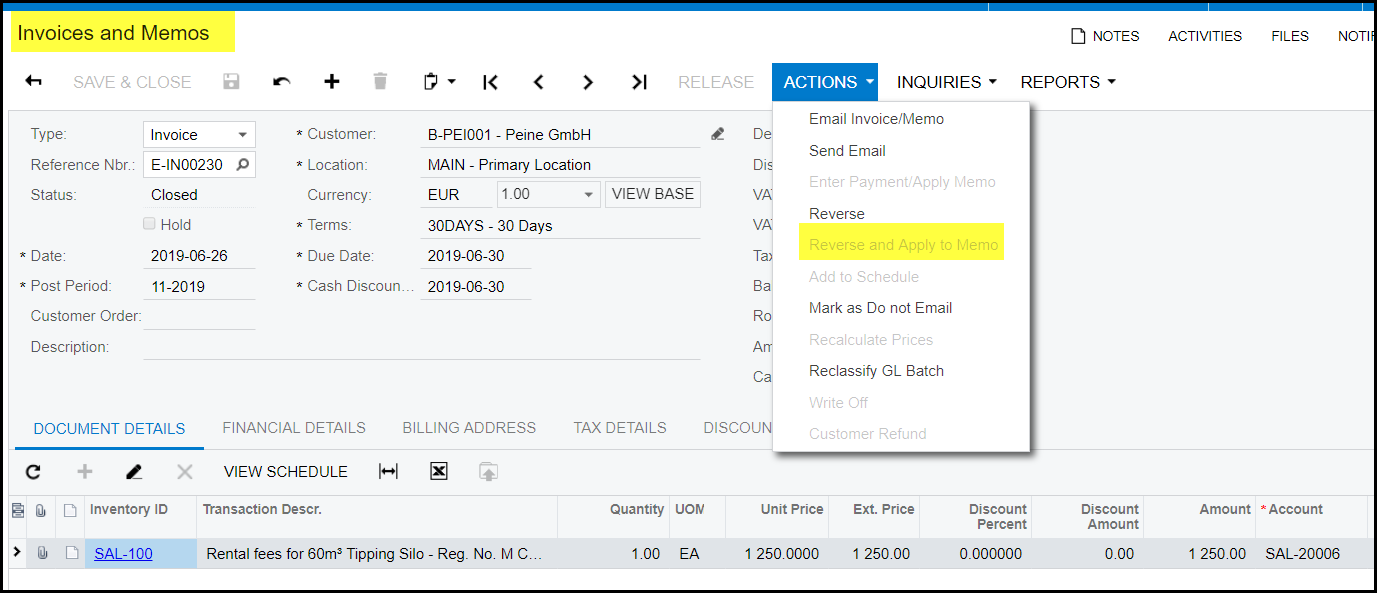Expand the Reports dropdown menu
Screen dimensions: 1377x593
1067,82
